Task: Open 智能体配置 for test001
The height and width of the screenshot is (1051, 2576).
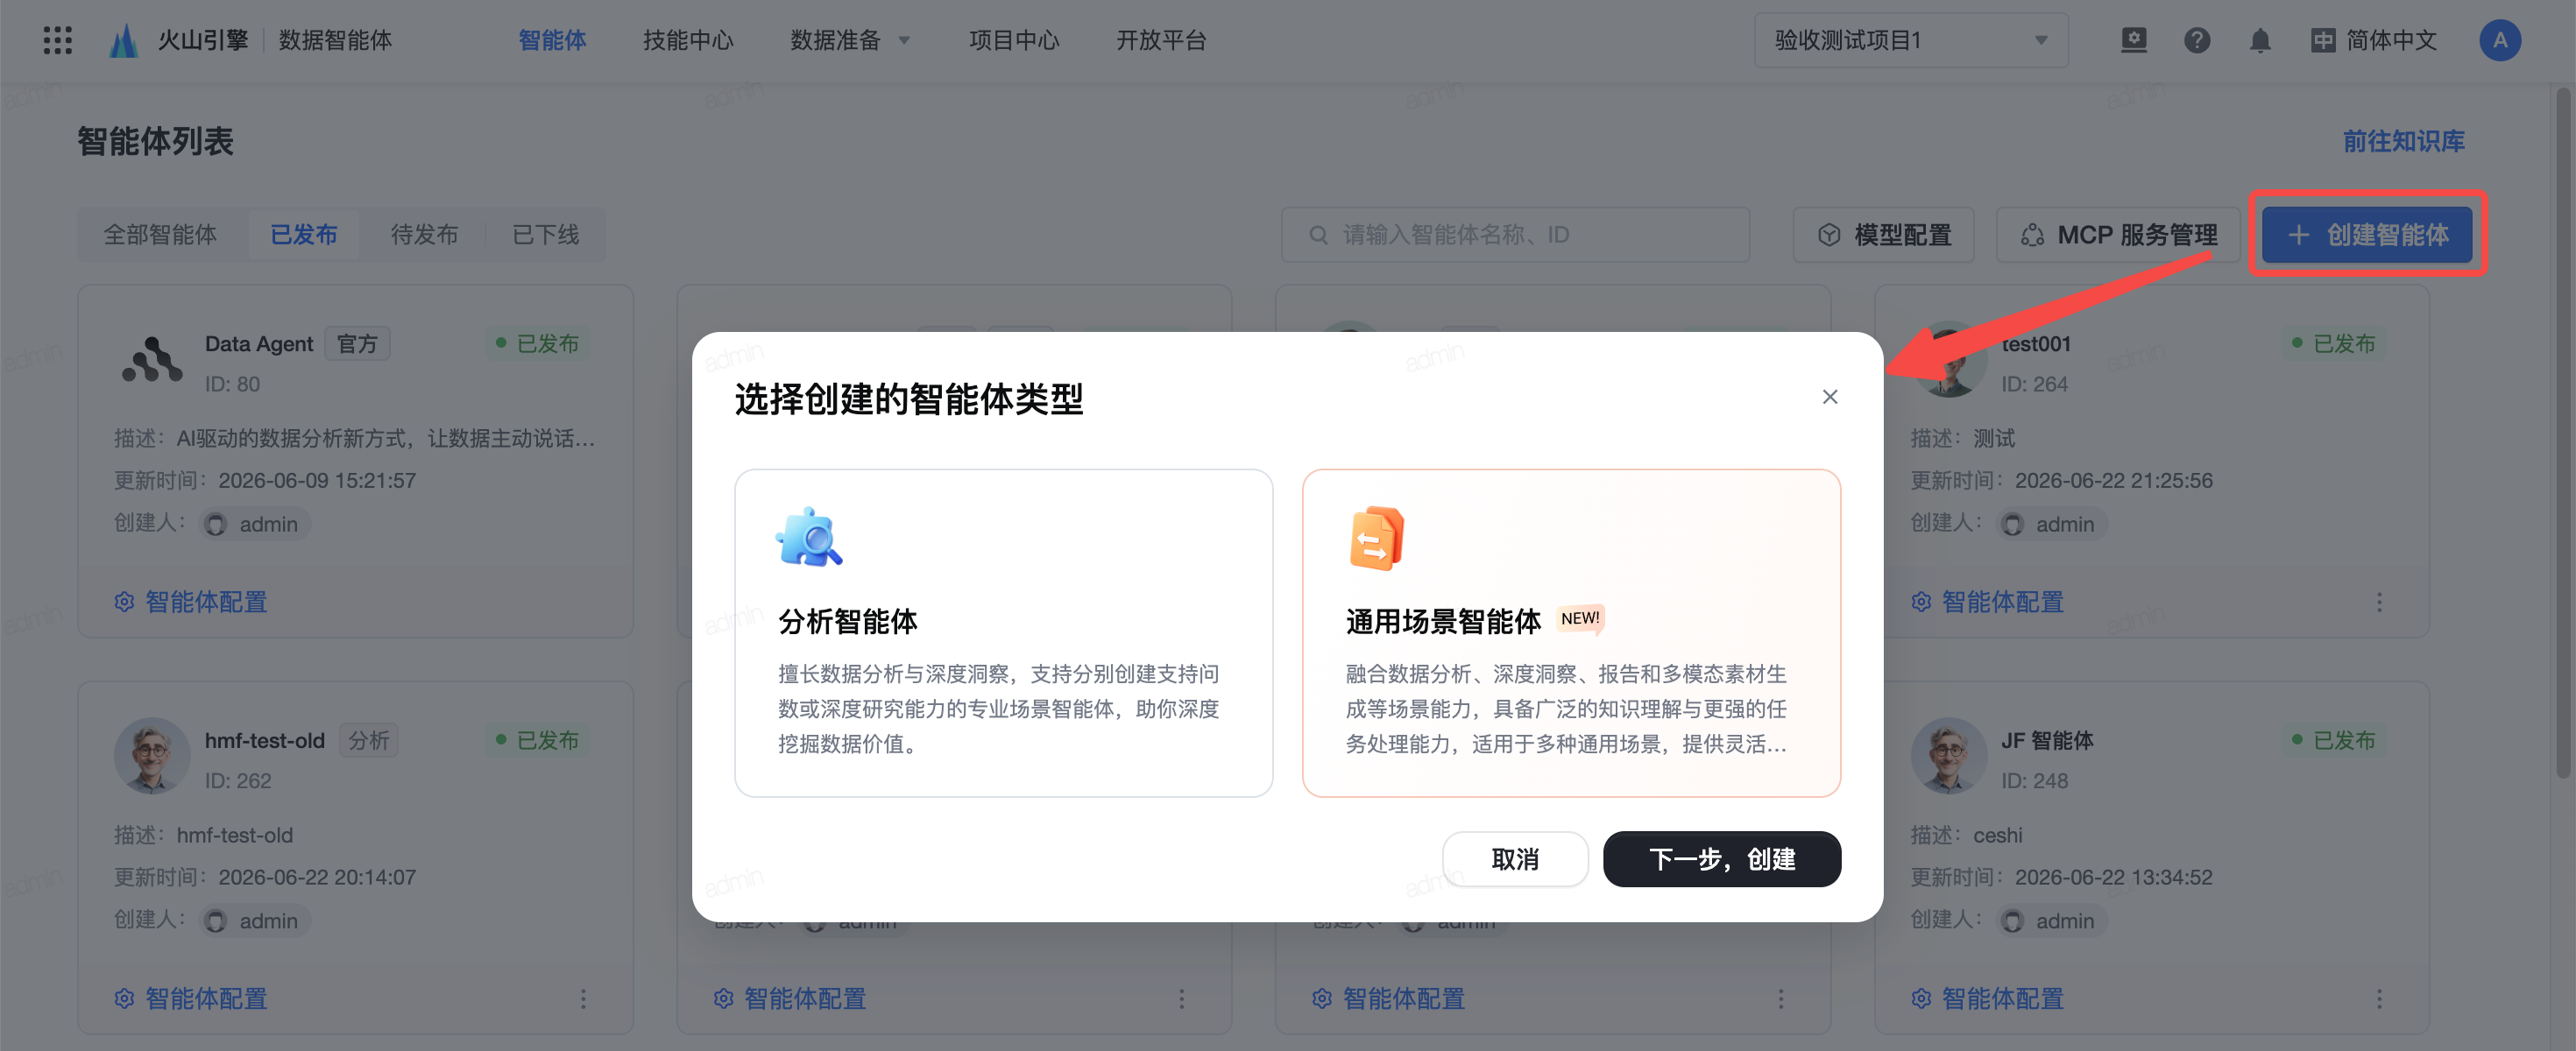Action: pos(1987,601)
